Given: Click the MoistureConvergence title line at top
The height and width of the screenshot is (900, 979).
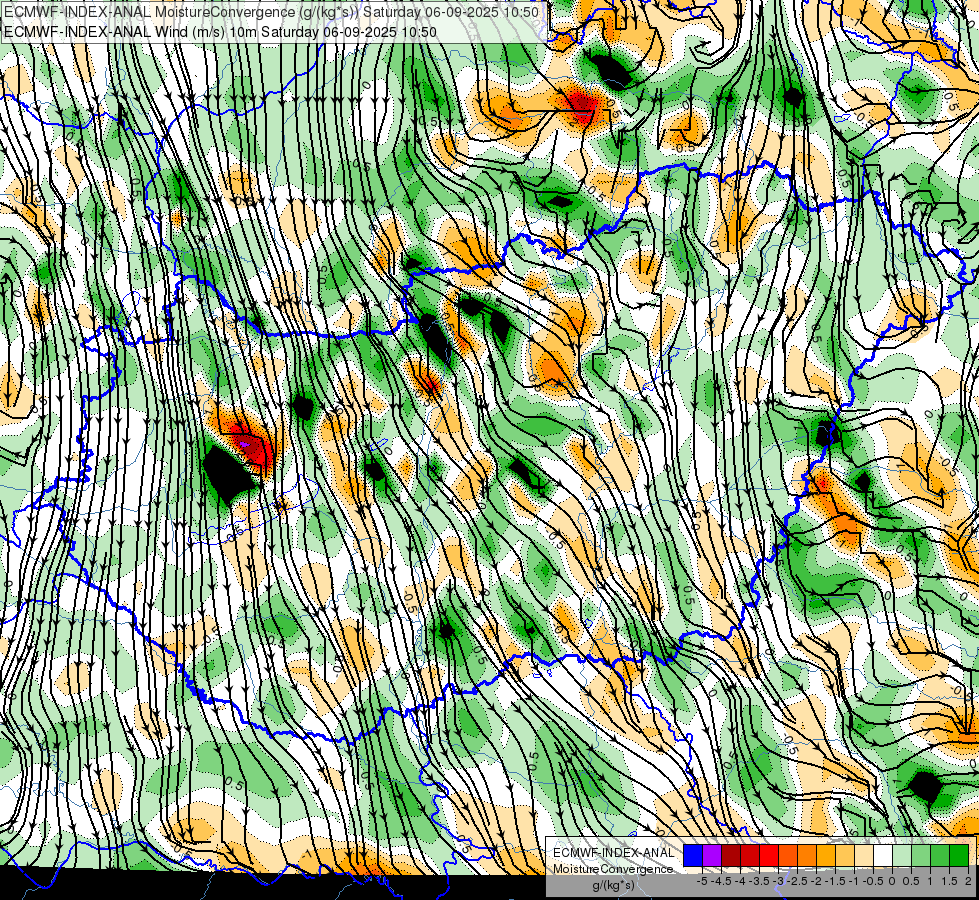Looking at the screenshot, I should pos(271,12).
